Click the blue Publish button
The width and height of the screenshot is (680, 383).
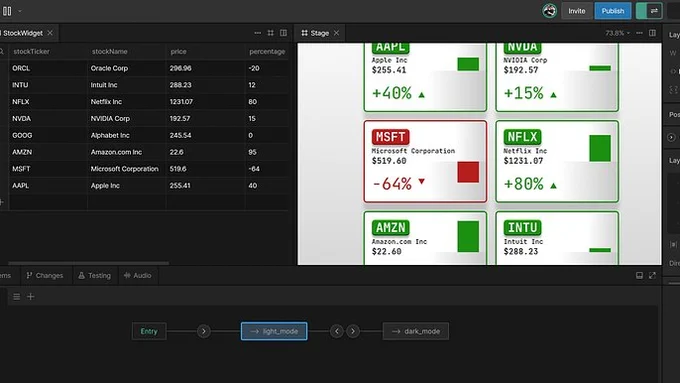[613, 11]
